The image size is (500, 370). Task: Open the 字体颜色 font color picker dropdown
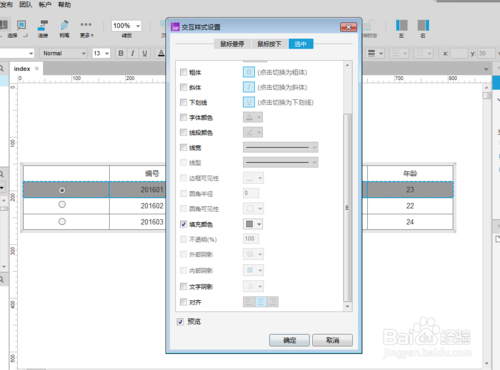[x=253, y=117]
